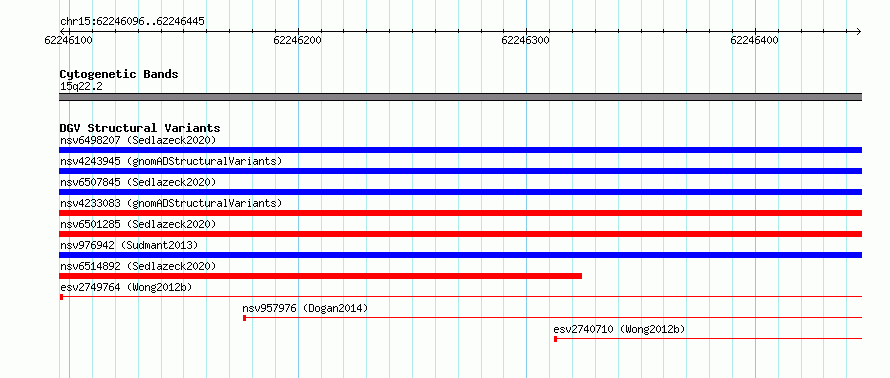Select the gray 15q22.2 cytogenetic band bar
Image resolution: width=890 pixels, height=378 pixels.
tap(460, 97)
